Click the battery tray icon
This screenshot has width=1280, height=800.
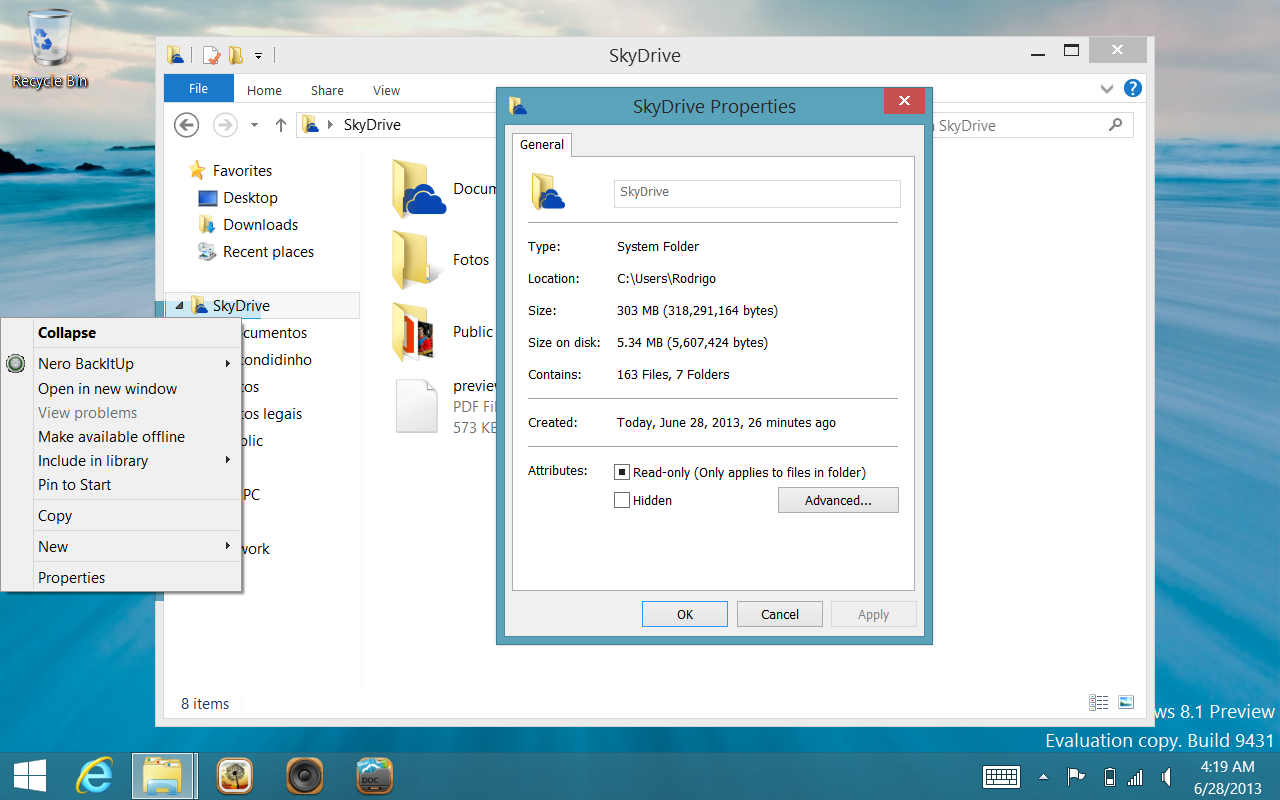tap(1109, 777)
